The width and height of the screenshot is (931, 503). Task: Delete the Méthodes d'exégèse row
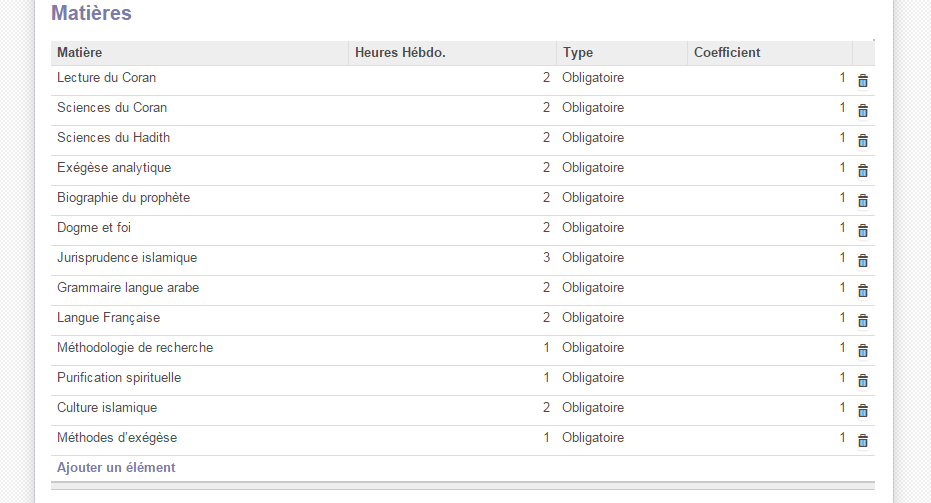click(x=863, y=441)
